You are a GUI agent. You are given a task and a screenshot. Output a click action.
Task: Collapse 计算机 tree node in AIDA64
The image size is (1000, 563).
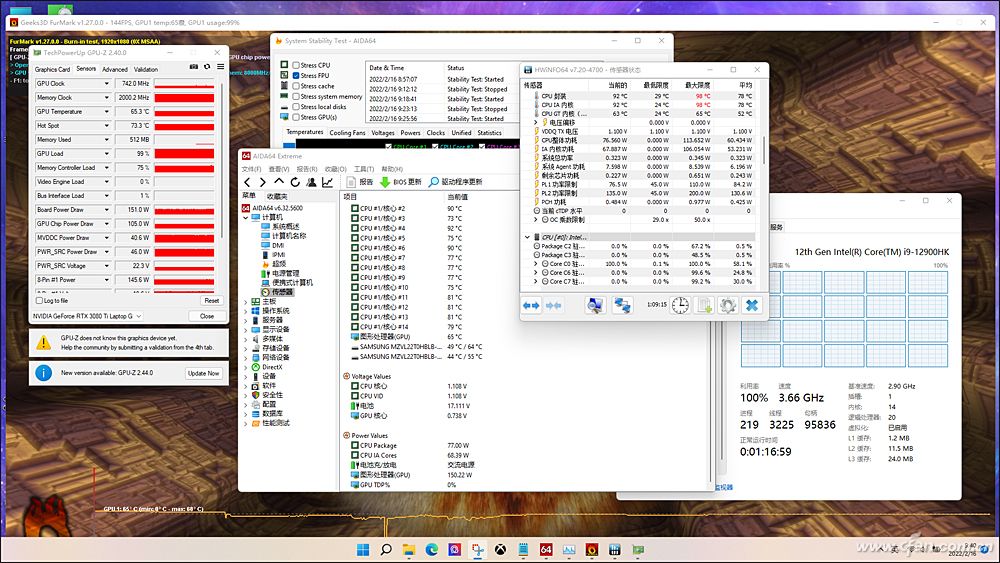tap(246, 217)
